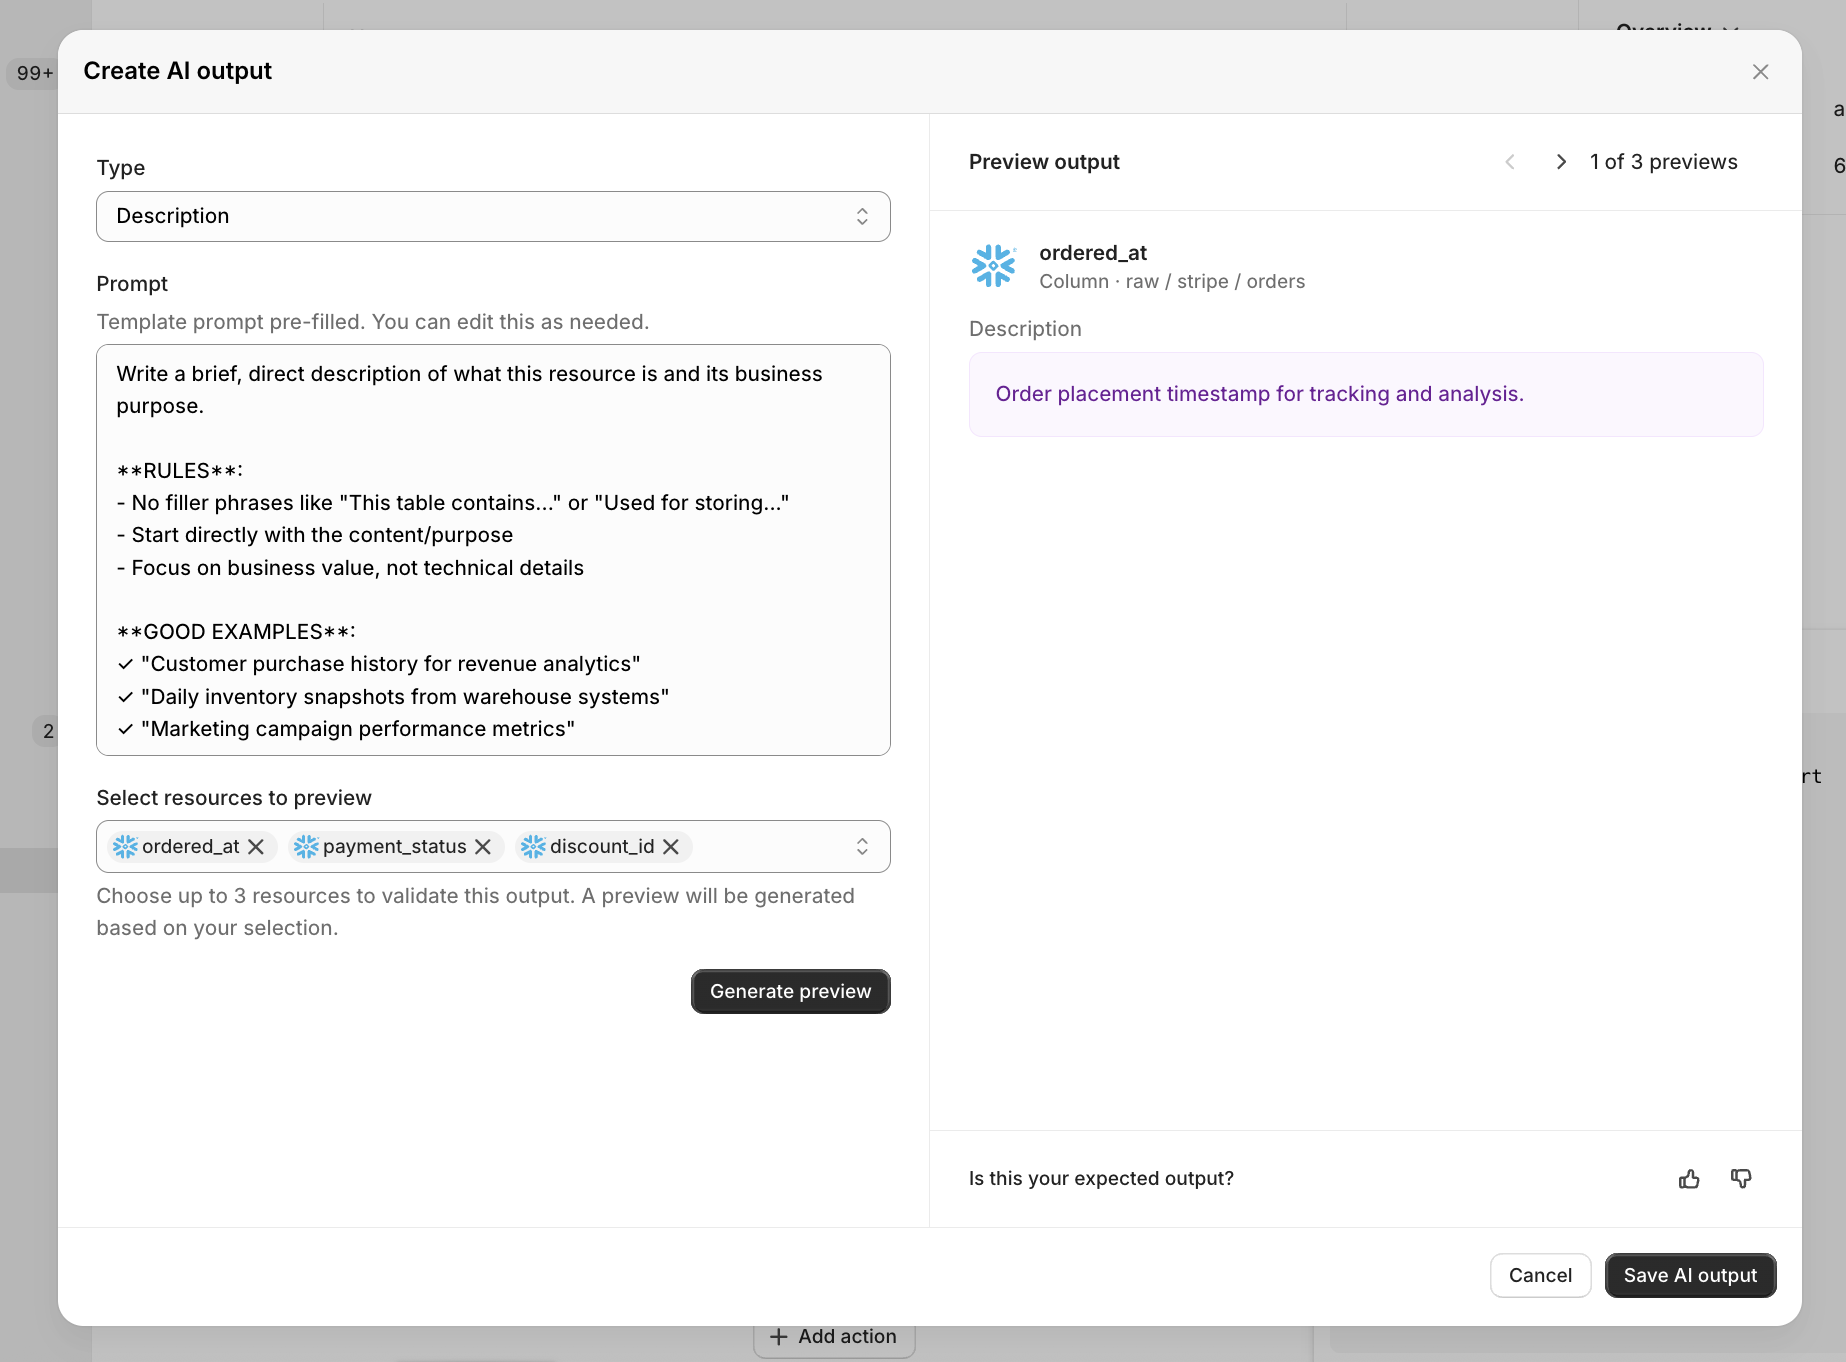Viewport: 1846px width, 1362px height.
Task: Remove the payment_status resource chip
Action: (x=483, y=847)
